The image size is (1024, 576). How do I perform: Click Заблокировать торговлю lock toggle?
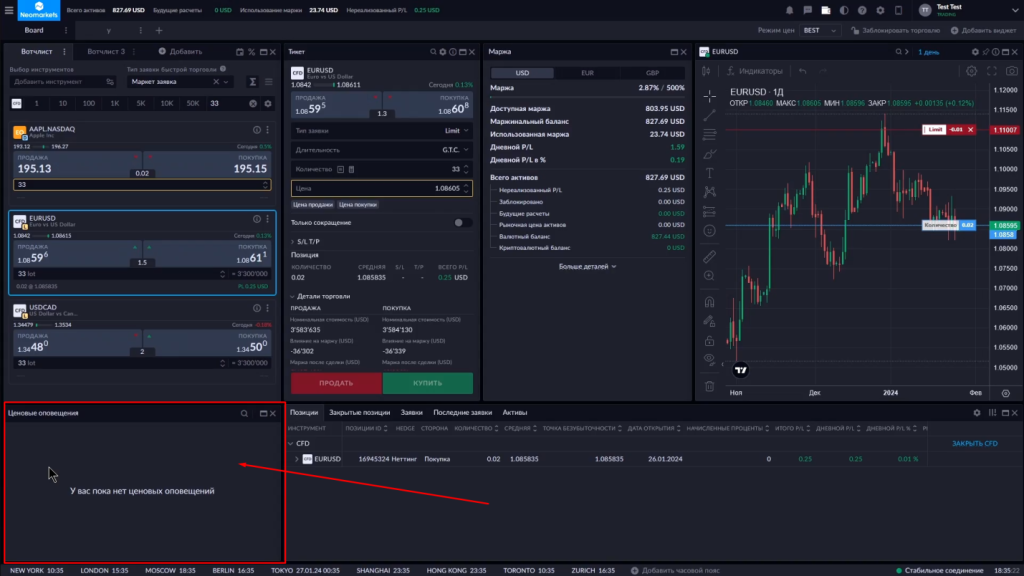895,31
